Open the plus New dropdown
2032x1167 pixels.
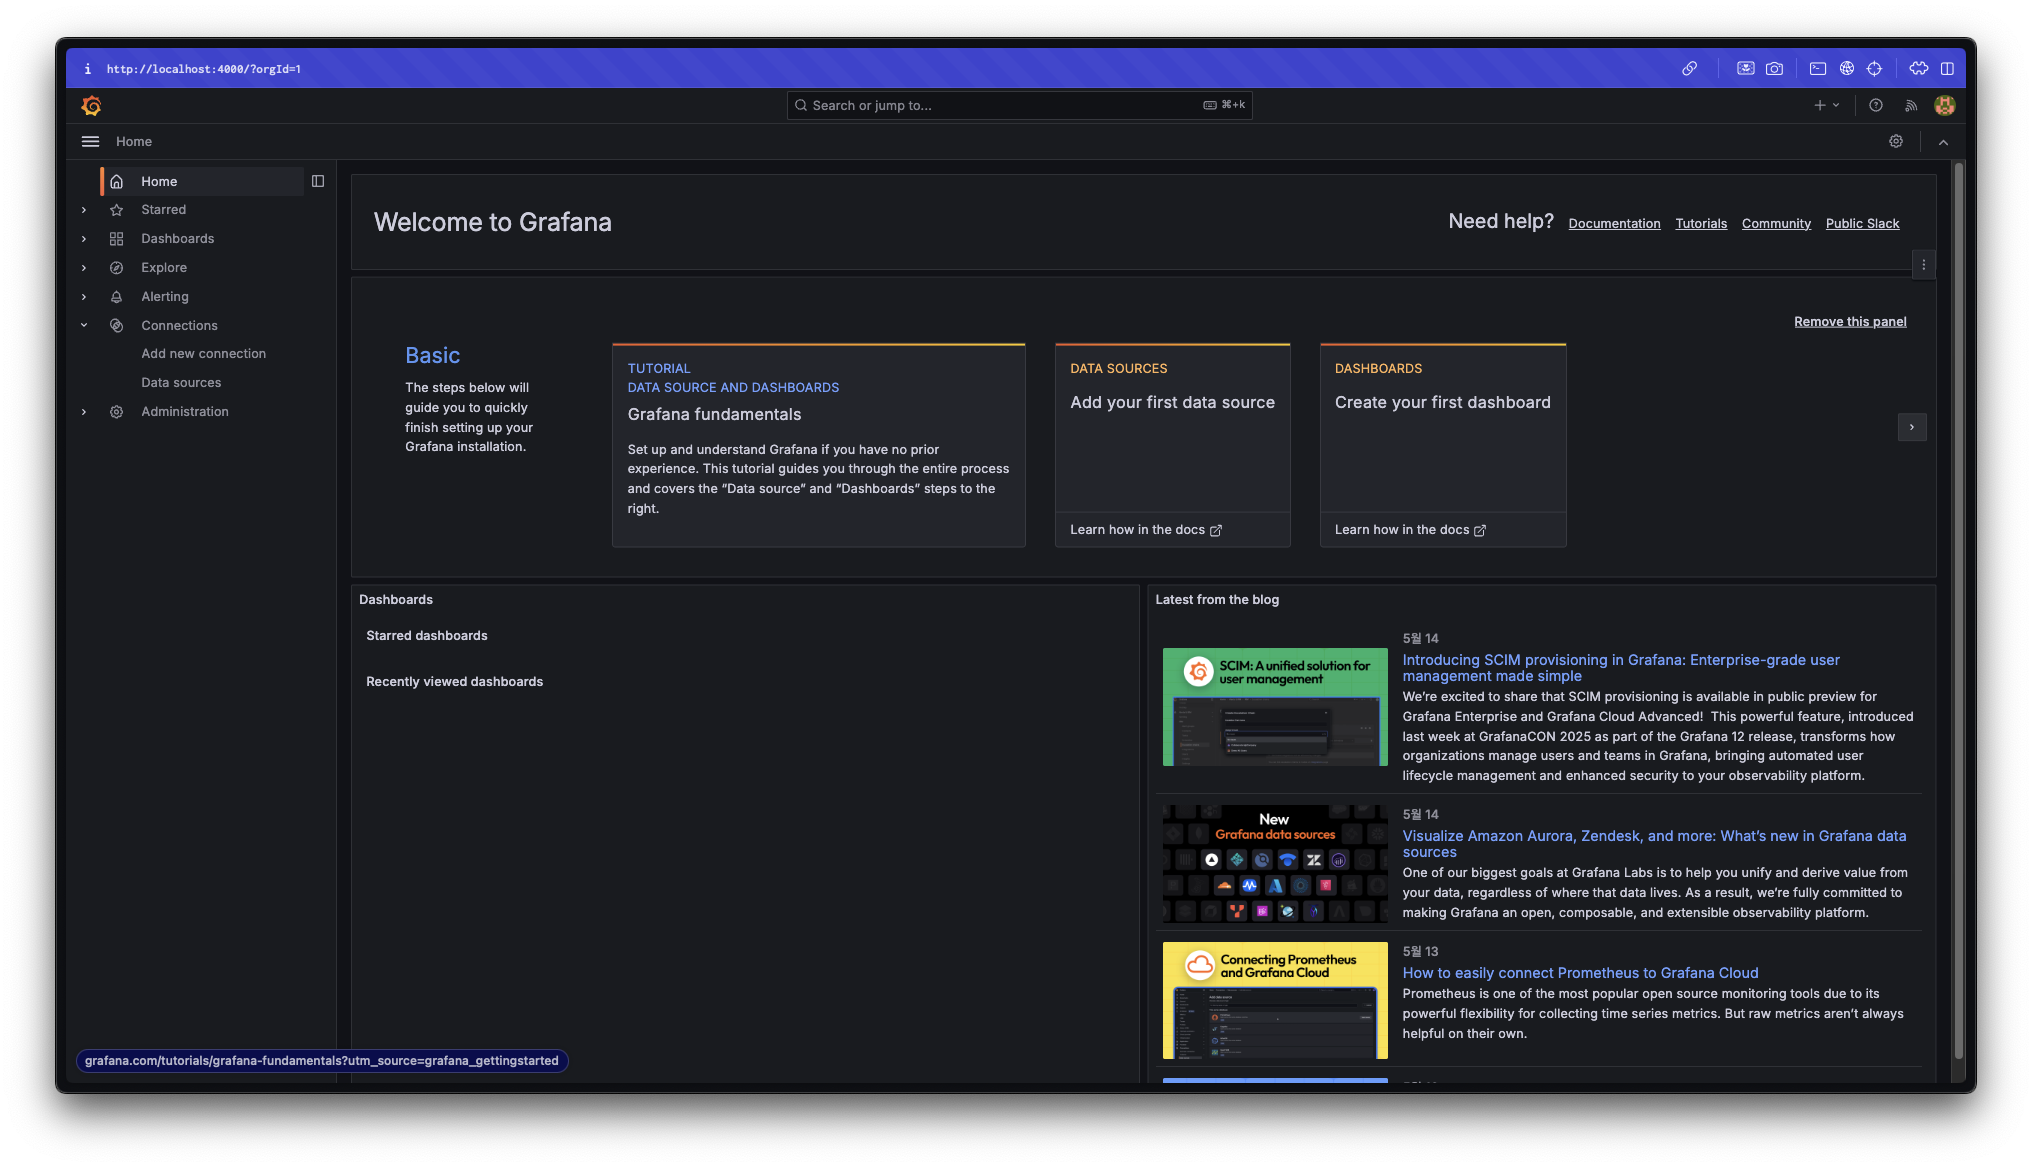[x=1826, y=105]
